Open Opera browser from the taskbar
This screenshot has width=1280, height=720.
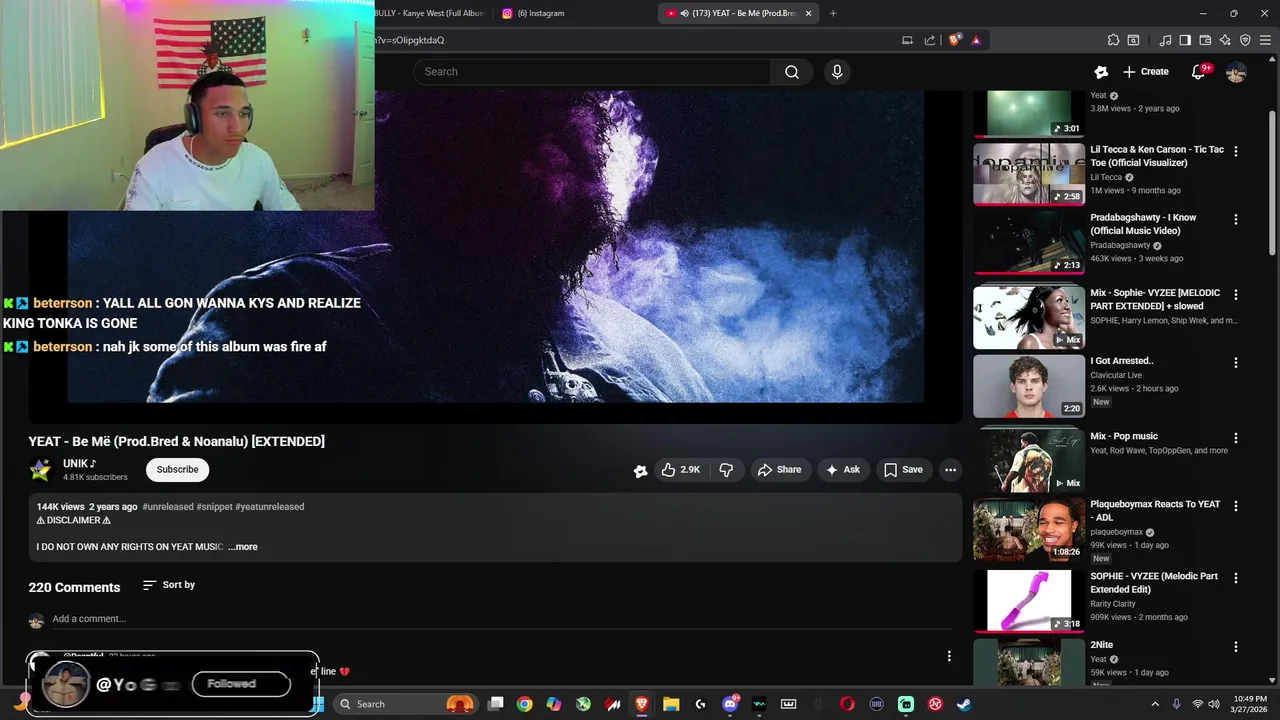[x=847, y=704]
